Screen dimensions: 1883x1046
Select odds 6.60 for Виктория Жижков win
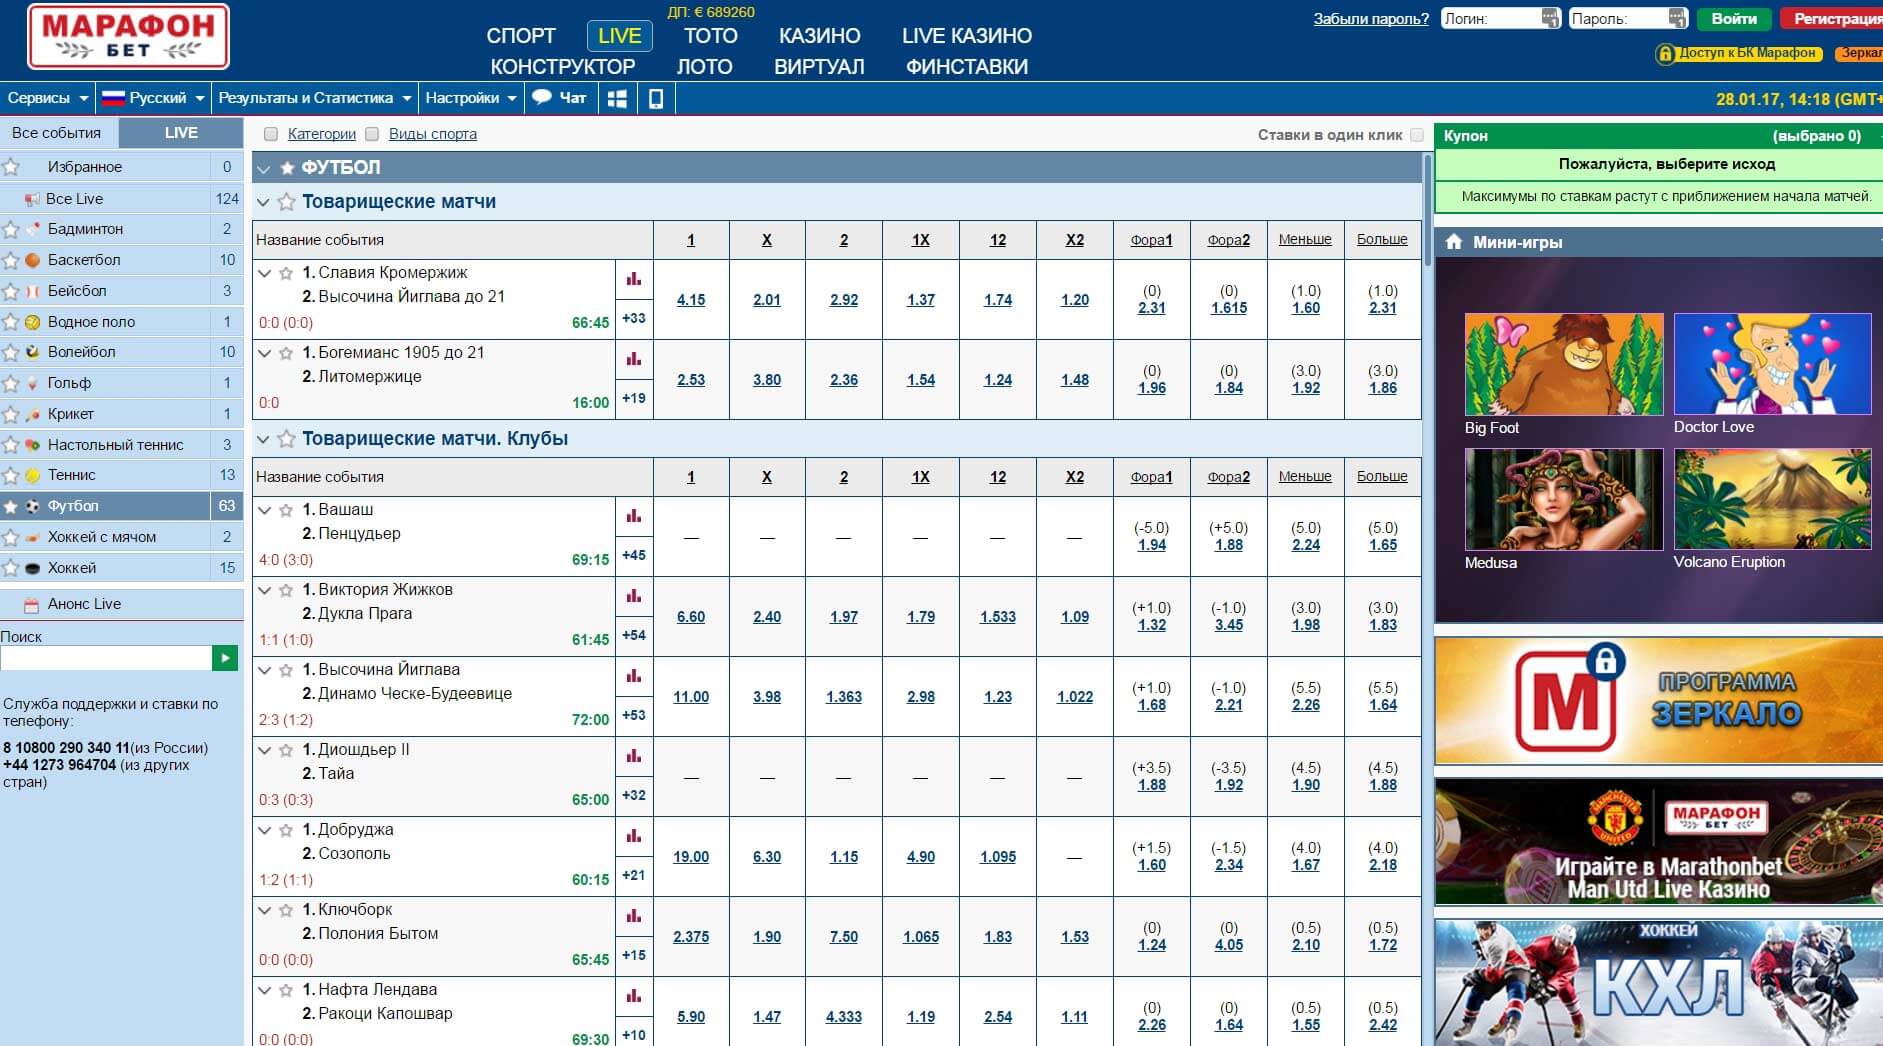pos(691,617)
